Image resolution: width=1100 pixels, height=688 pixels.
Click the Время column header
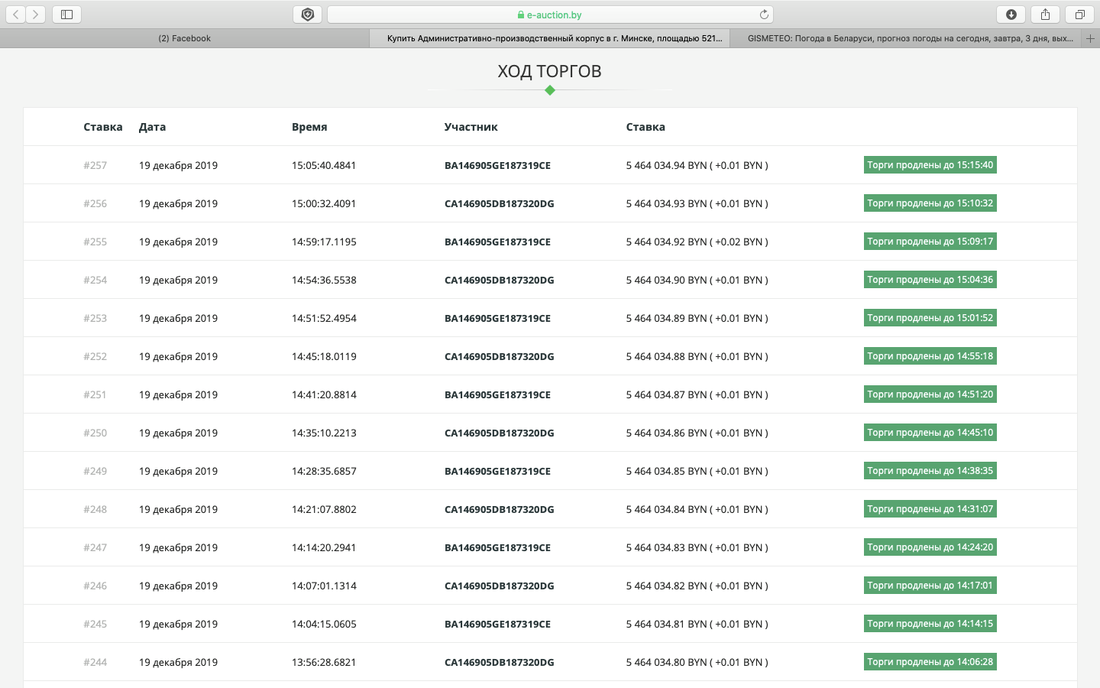coord(309,127)
